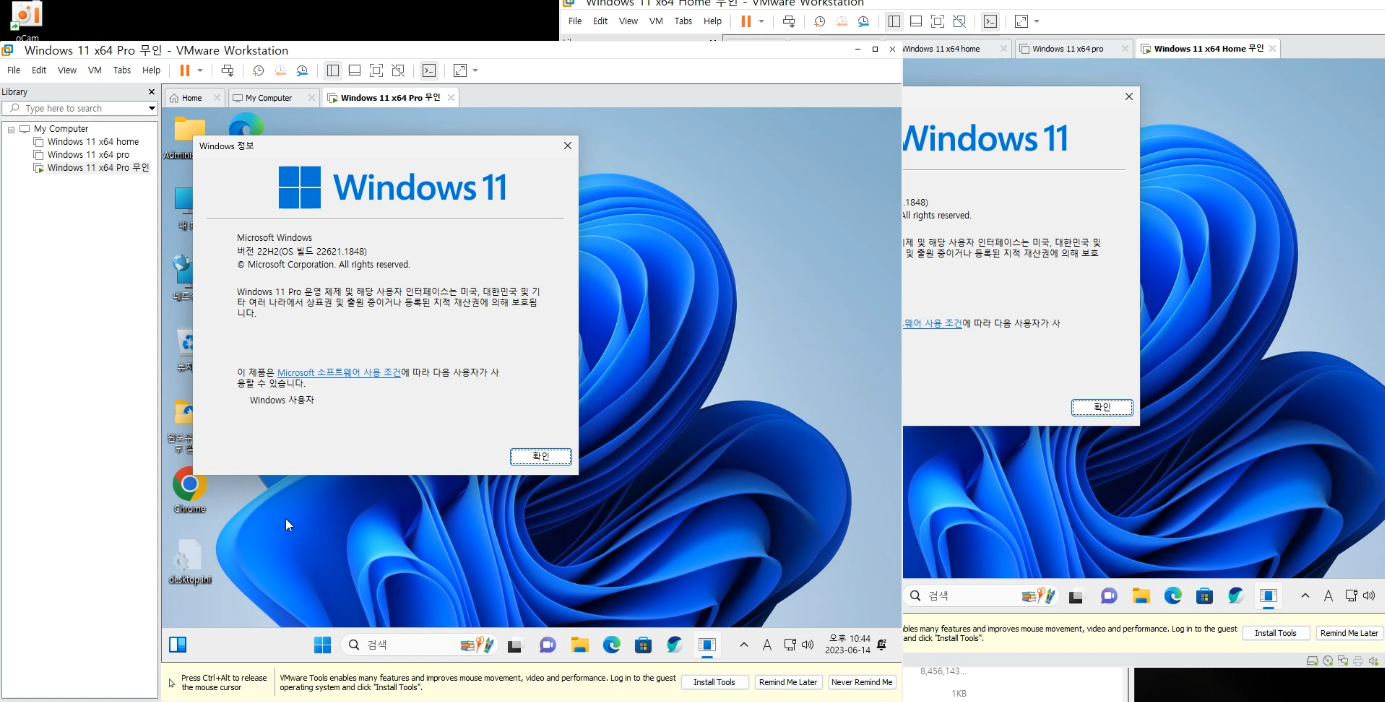The height and width of the screenshot is (702, 1385).
Task: Close the Library panel
Action: coord(152,92)
